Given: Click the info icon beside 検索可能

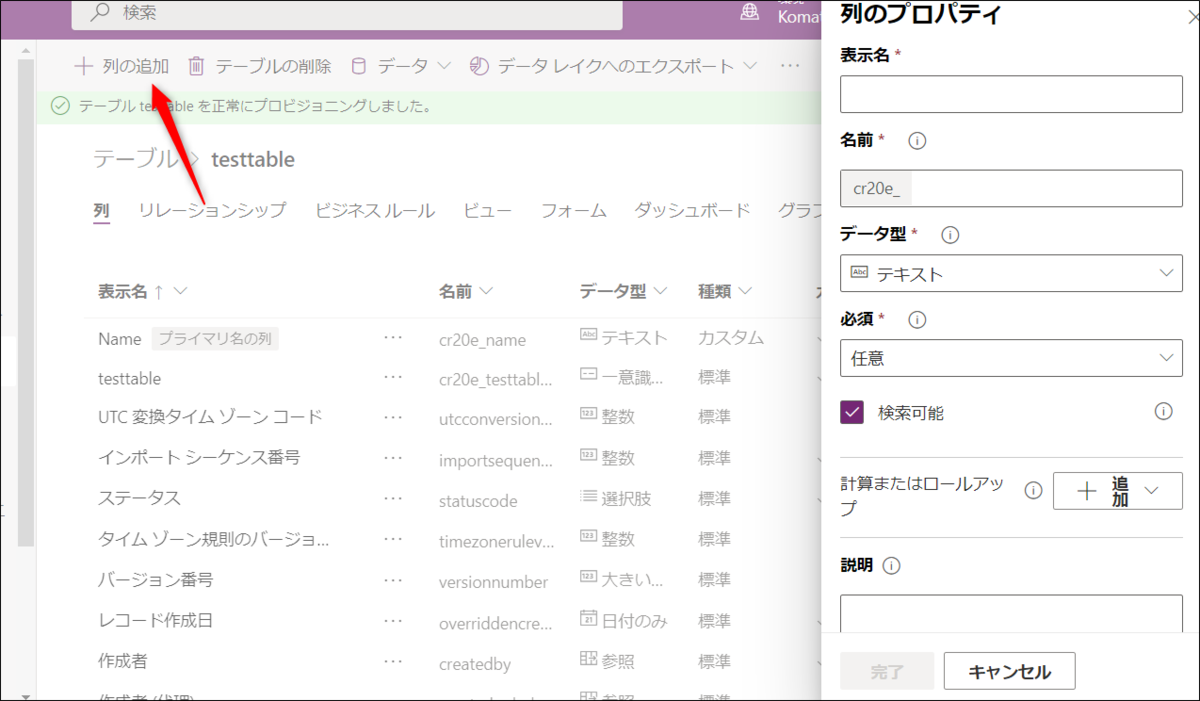Looking at the screenshot, I should pyautogui.click(x=1163, y=411).
